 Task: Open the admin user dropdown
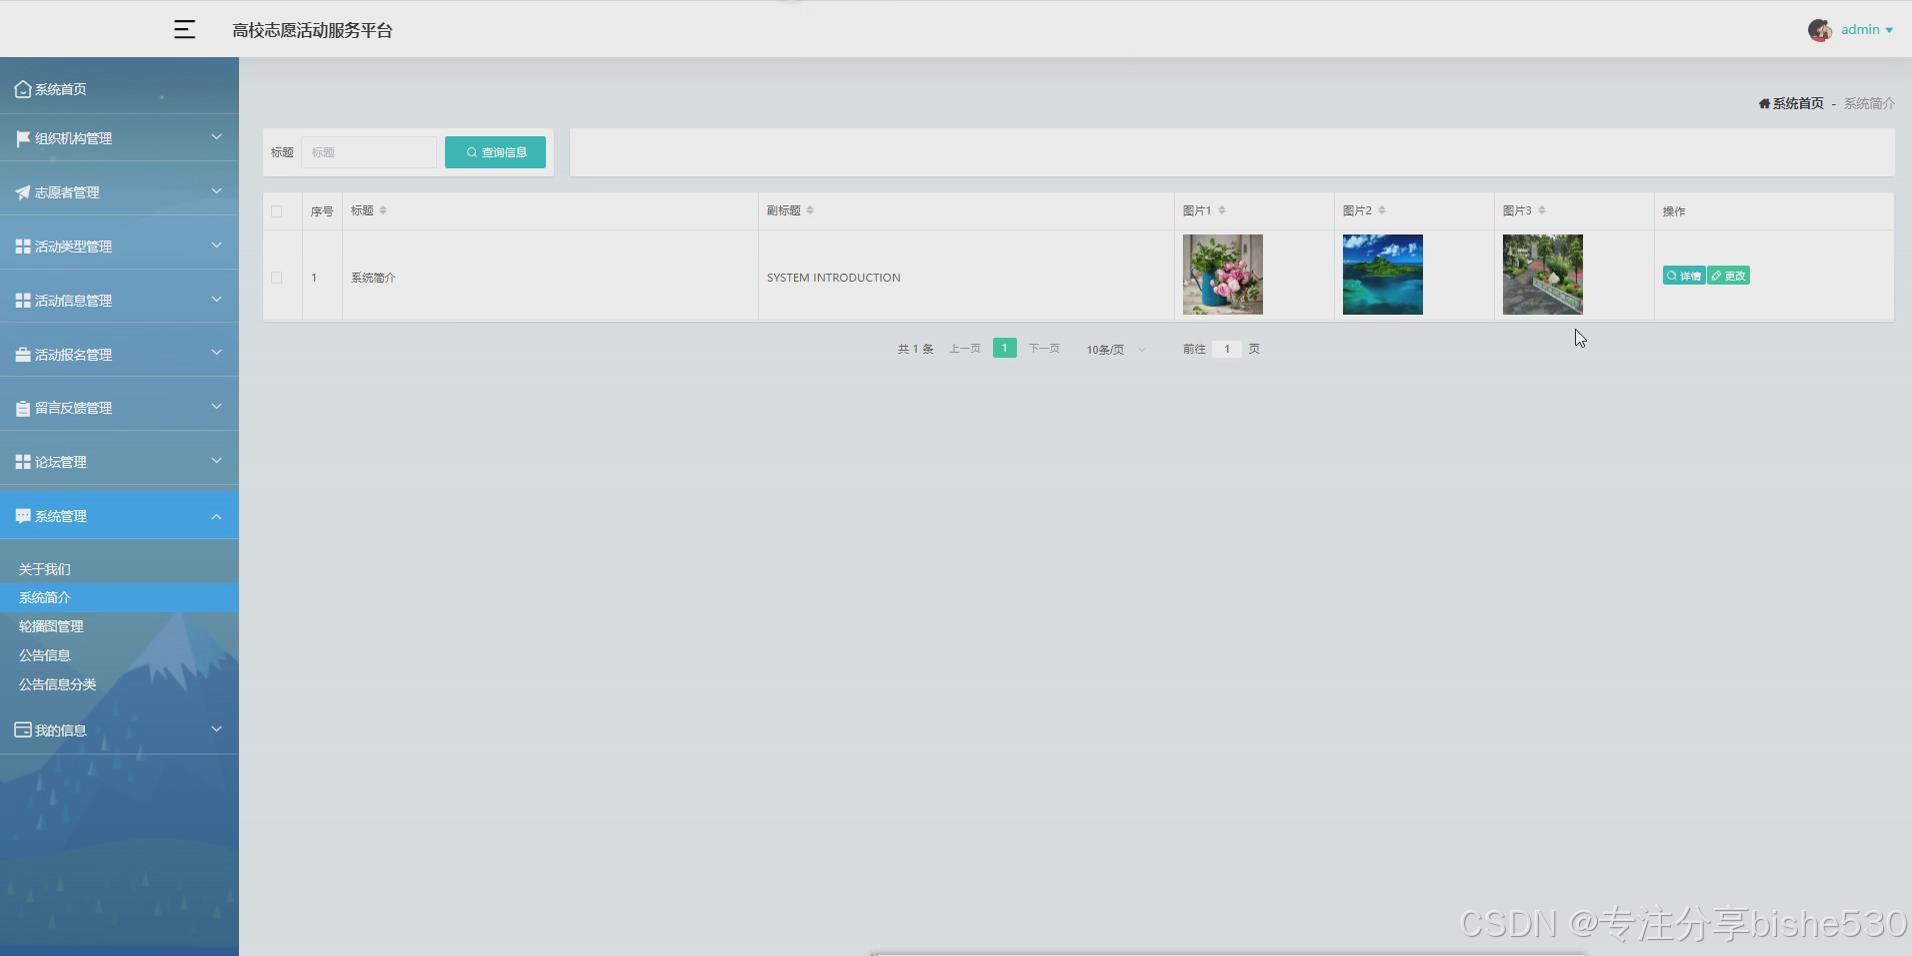pos(1867,30)
